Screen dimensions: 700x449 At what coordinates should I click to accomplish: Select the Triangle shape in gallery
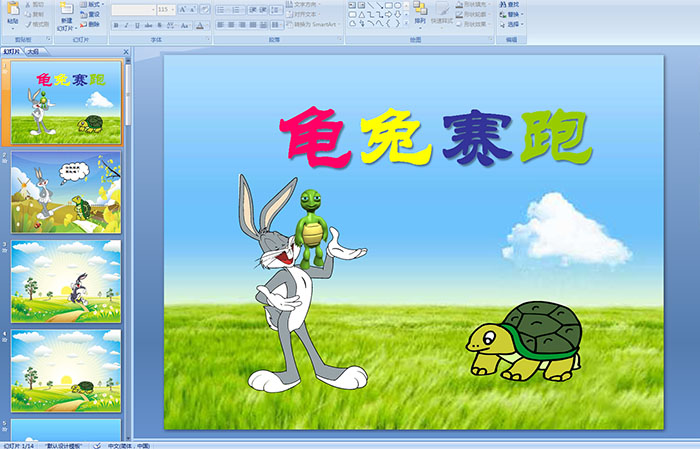tap(362, 15)
